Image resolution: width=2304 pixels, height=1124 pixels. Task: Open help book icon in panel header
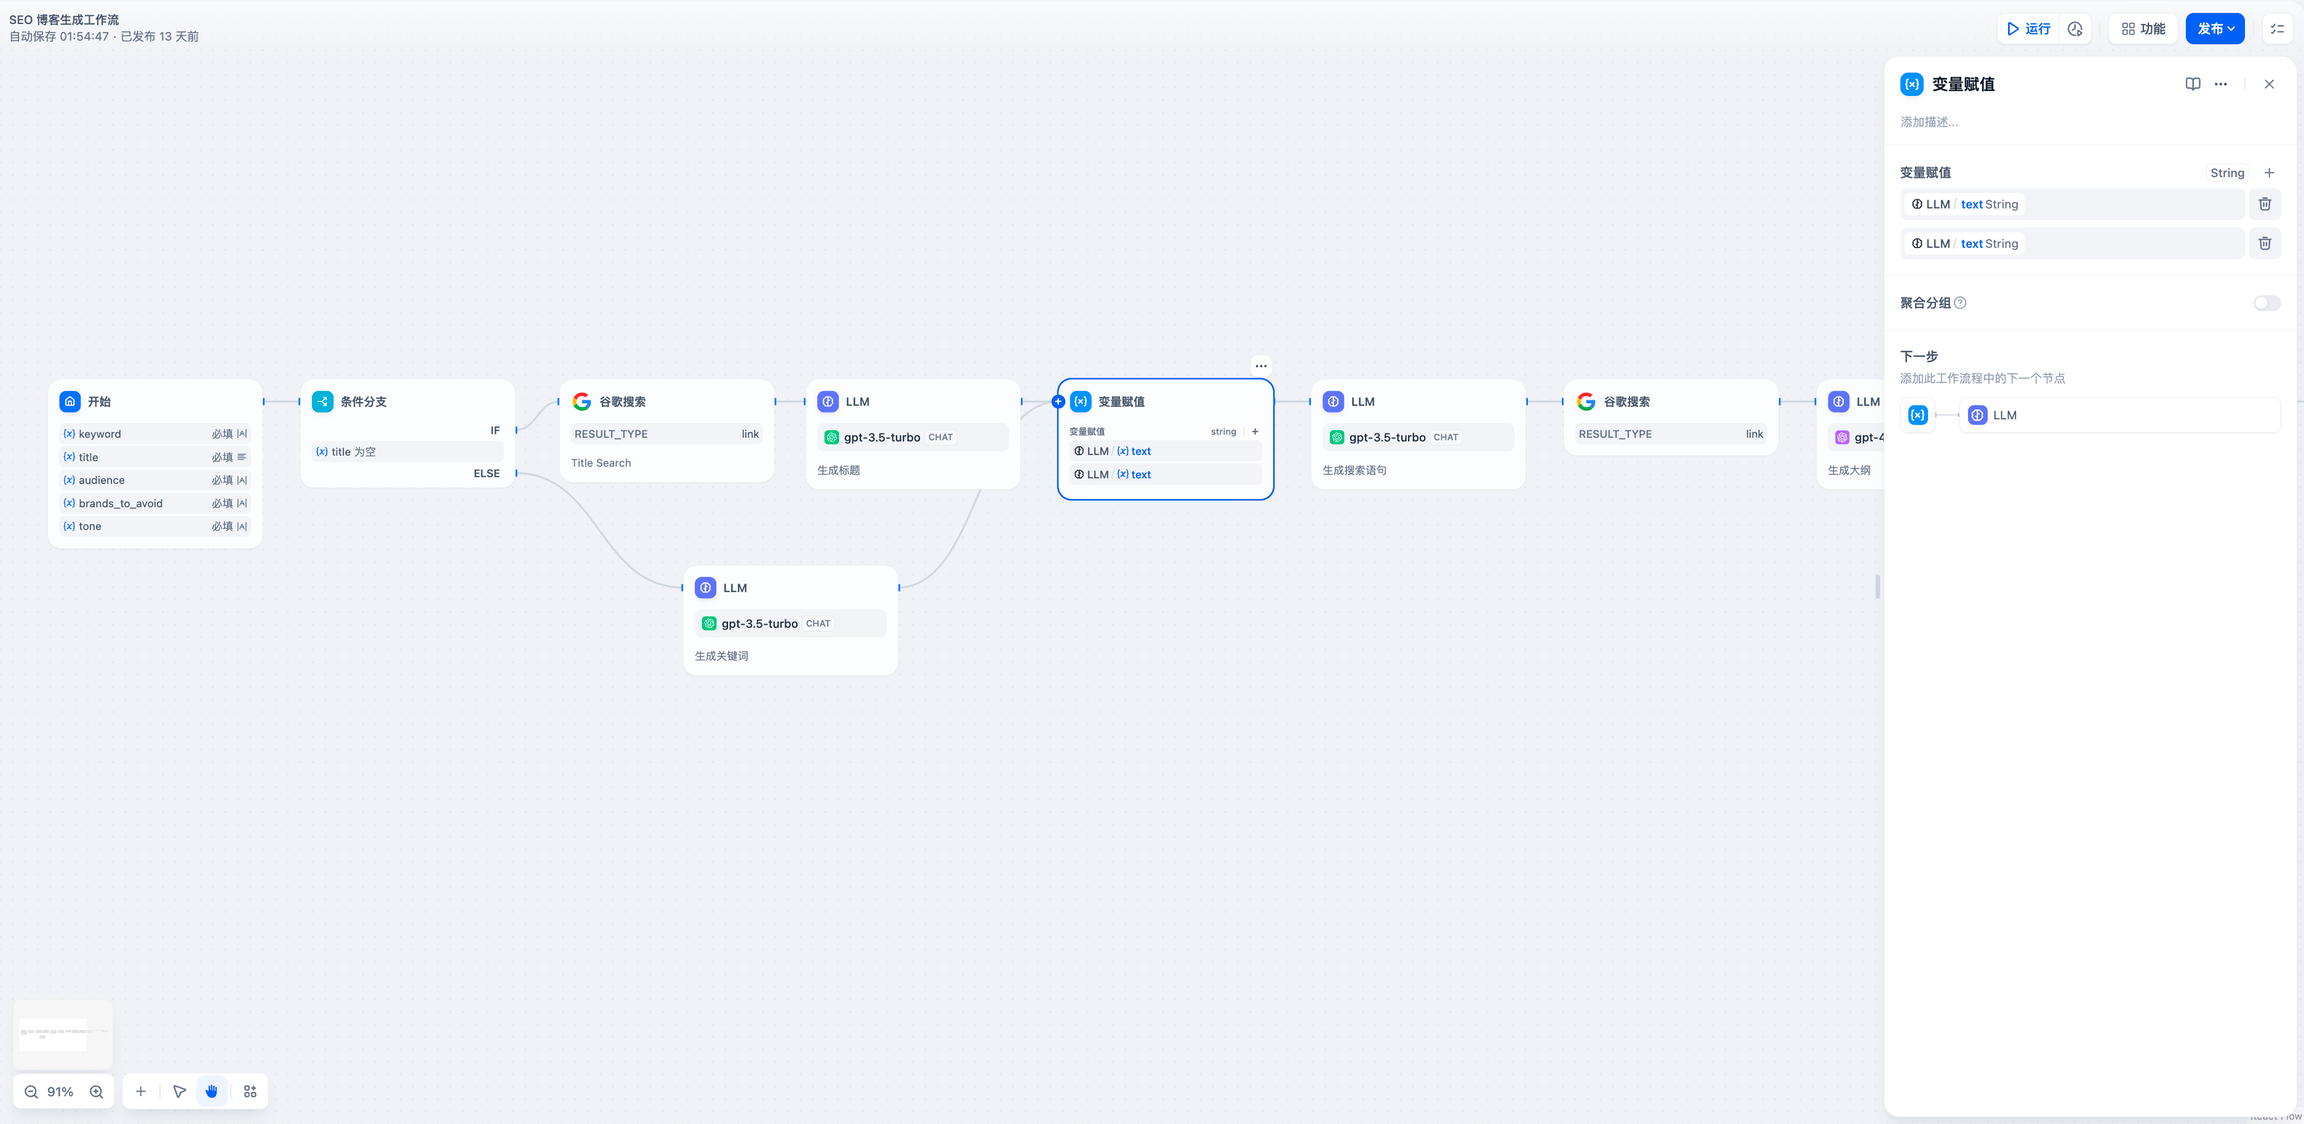click(2192, 84)
